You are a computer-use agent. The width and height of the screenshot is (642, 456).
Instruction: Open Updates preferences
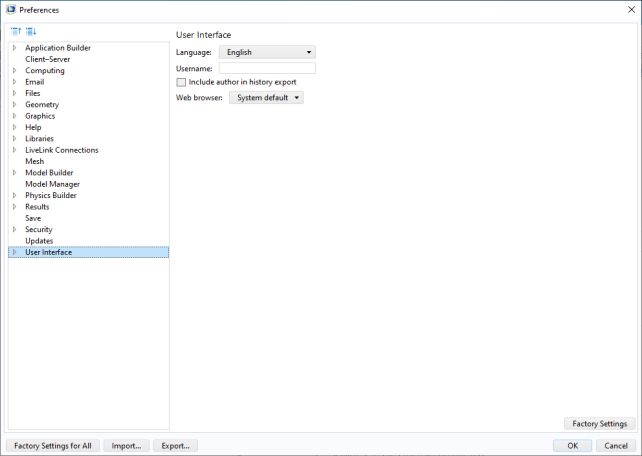[x=39, y=241]
